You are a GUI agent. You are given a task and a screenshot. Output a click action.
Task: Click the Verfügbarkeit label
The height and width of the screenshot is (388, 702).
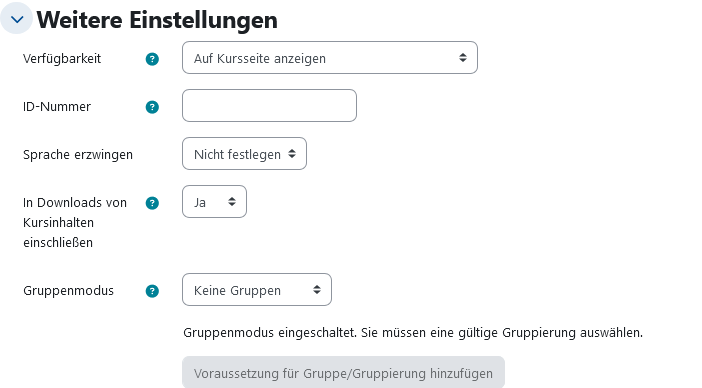pyautogui.click(x=62, y=59)
